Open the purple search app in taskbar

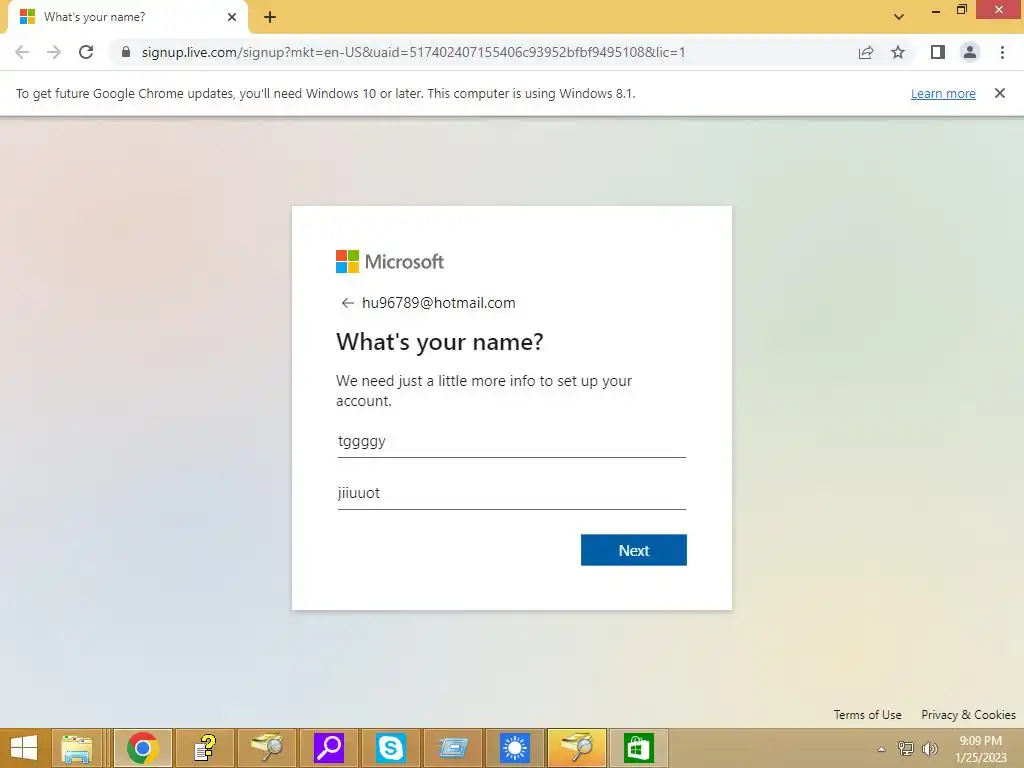[328, 748]
